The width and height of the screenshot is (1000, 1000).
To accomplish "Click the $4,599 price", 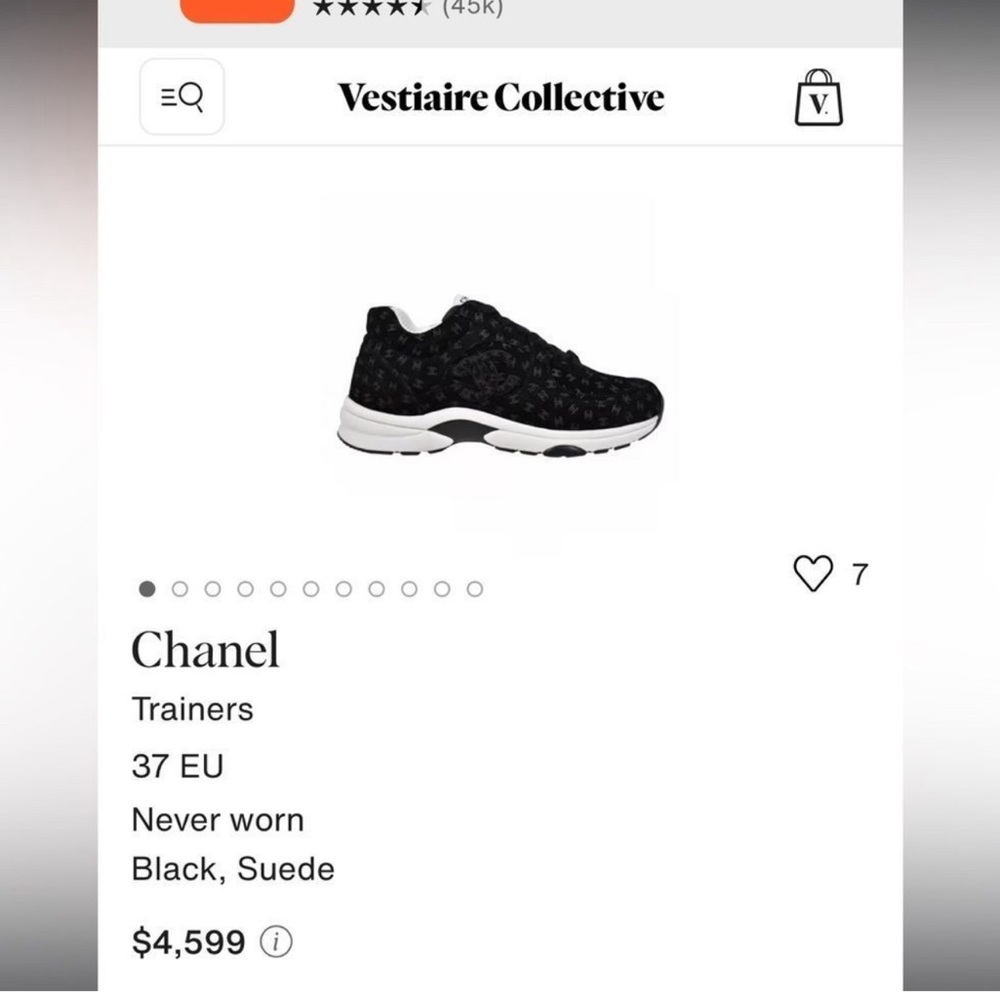I will click(x=190, y=941).
